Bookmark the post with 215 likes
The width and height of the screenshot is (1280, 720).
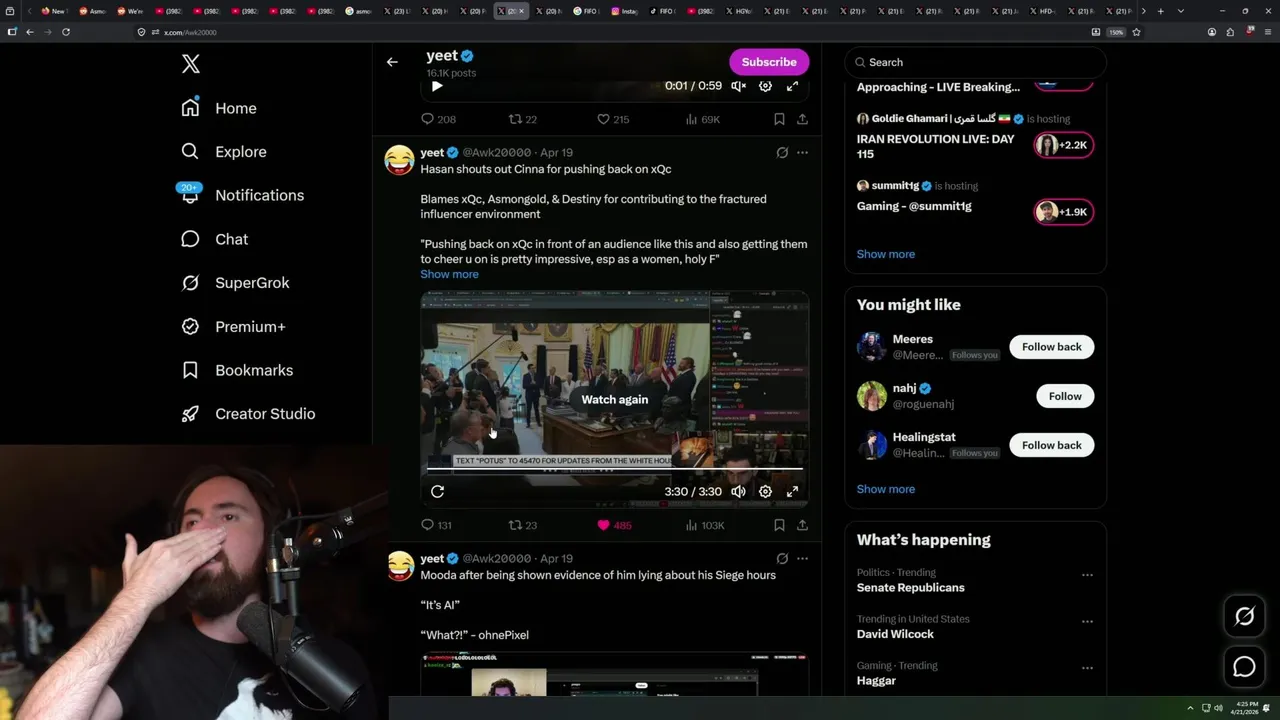click(779, 119)
